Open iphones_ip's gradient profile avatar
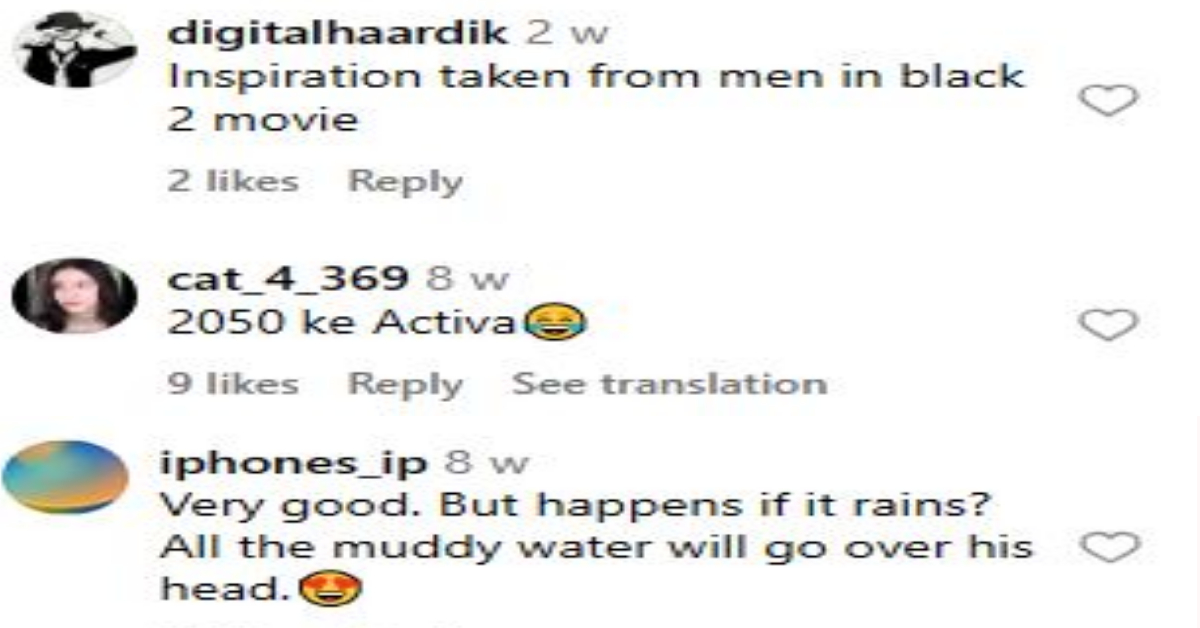 point(66,477)
